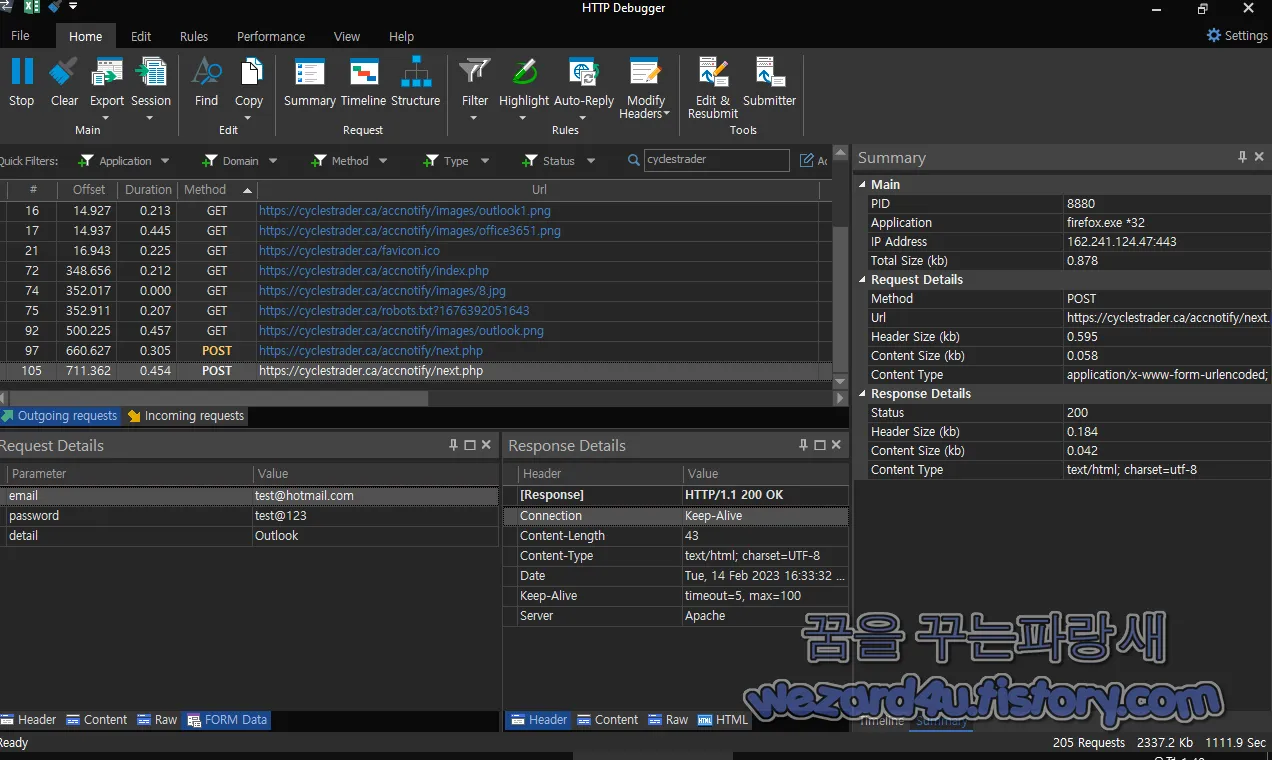The width and height of the screenshot is (1272, 760).
Task: Select the outlook1.png request URL
Action: tap(405, 211)
